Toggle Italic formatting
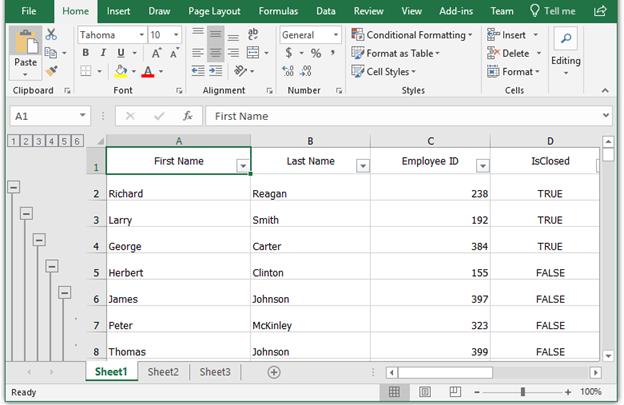The image size is (624, 405). (103, 53)
